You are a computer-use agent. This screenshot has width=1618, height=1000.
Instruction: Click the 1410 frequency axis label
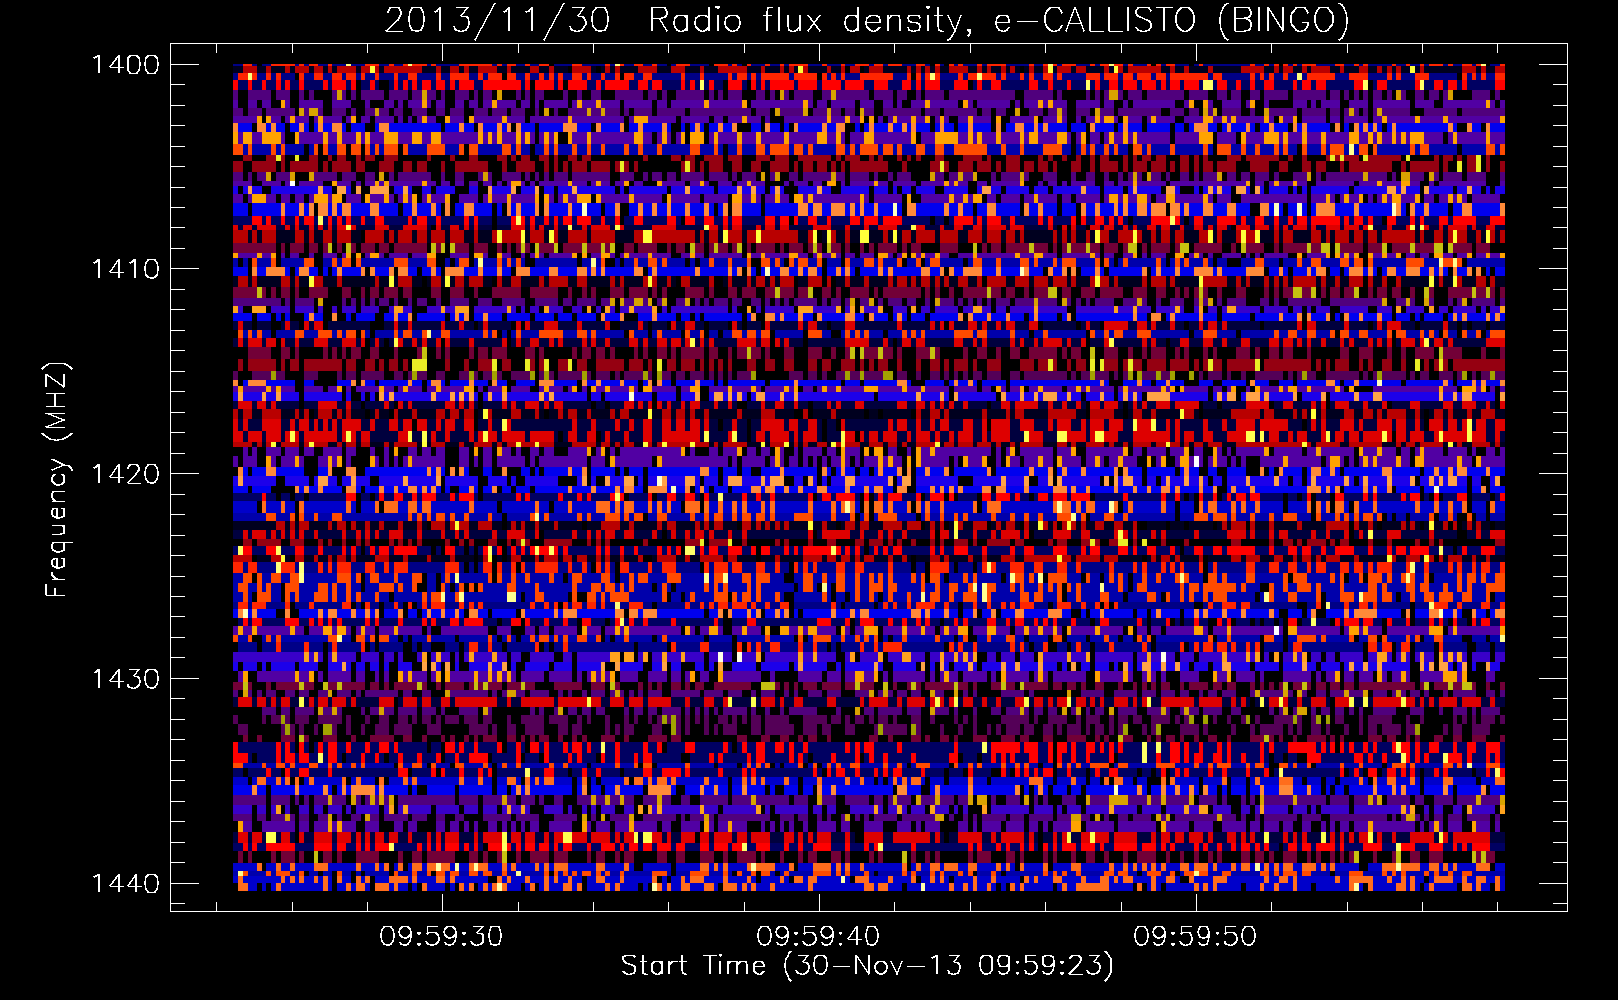point(125,269)
